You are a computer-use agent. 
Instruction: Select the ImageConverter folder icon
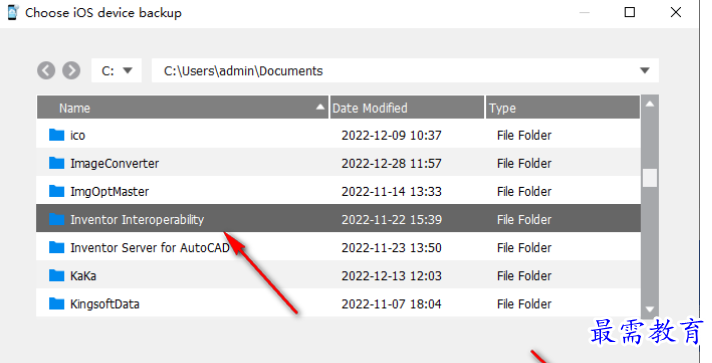[56, 163]
